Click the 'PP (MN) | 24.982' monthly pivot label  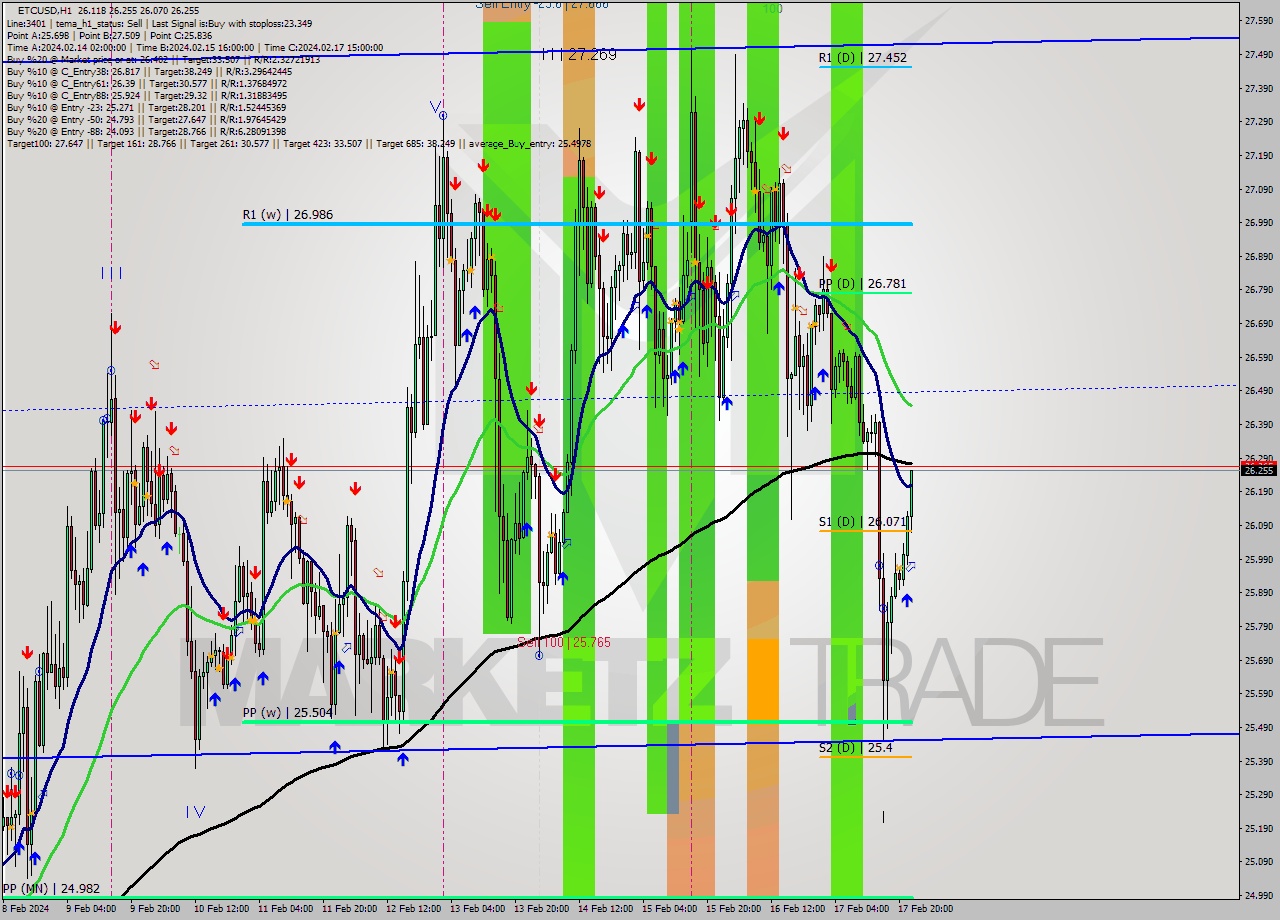click(x=51, y=888)
